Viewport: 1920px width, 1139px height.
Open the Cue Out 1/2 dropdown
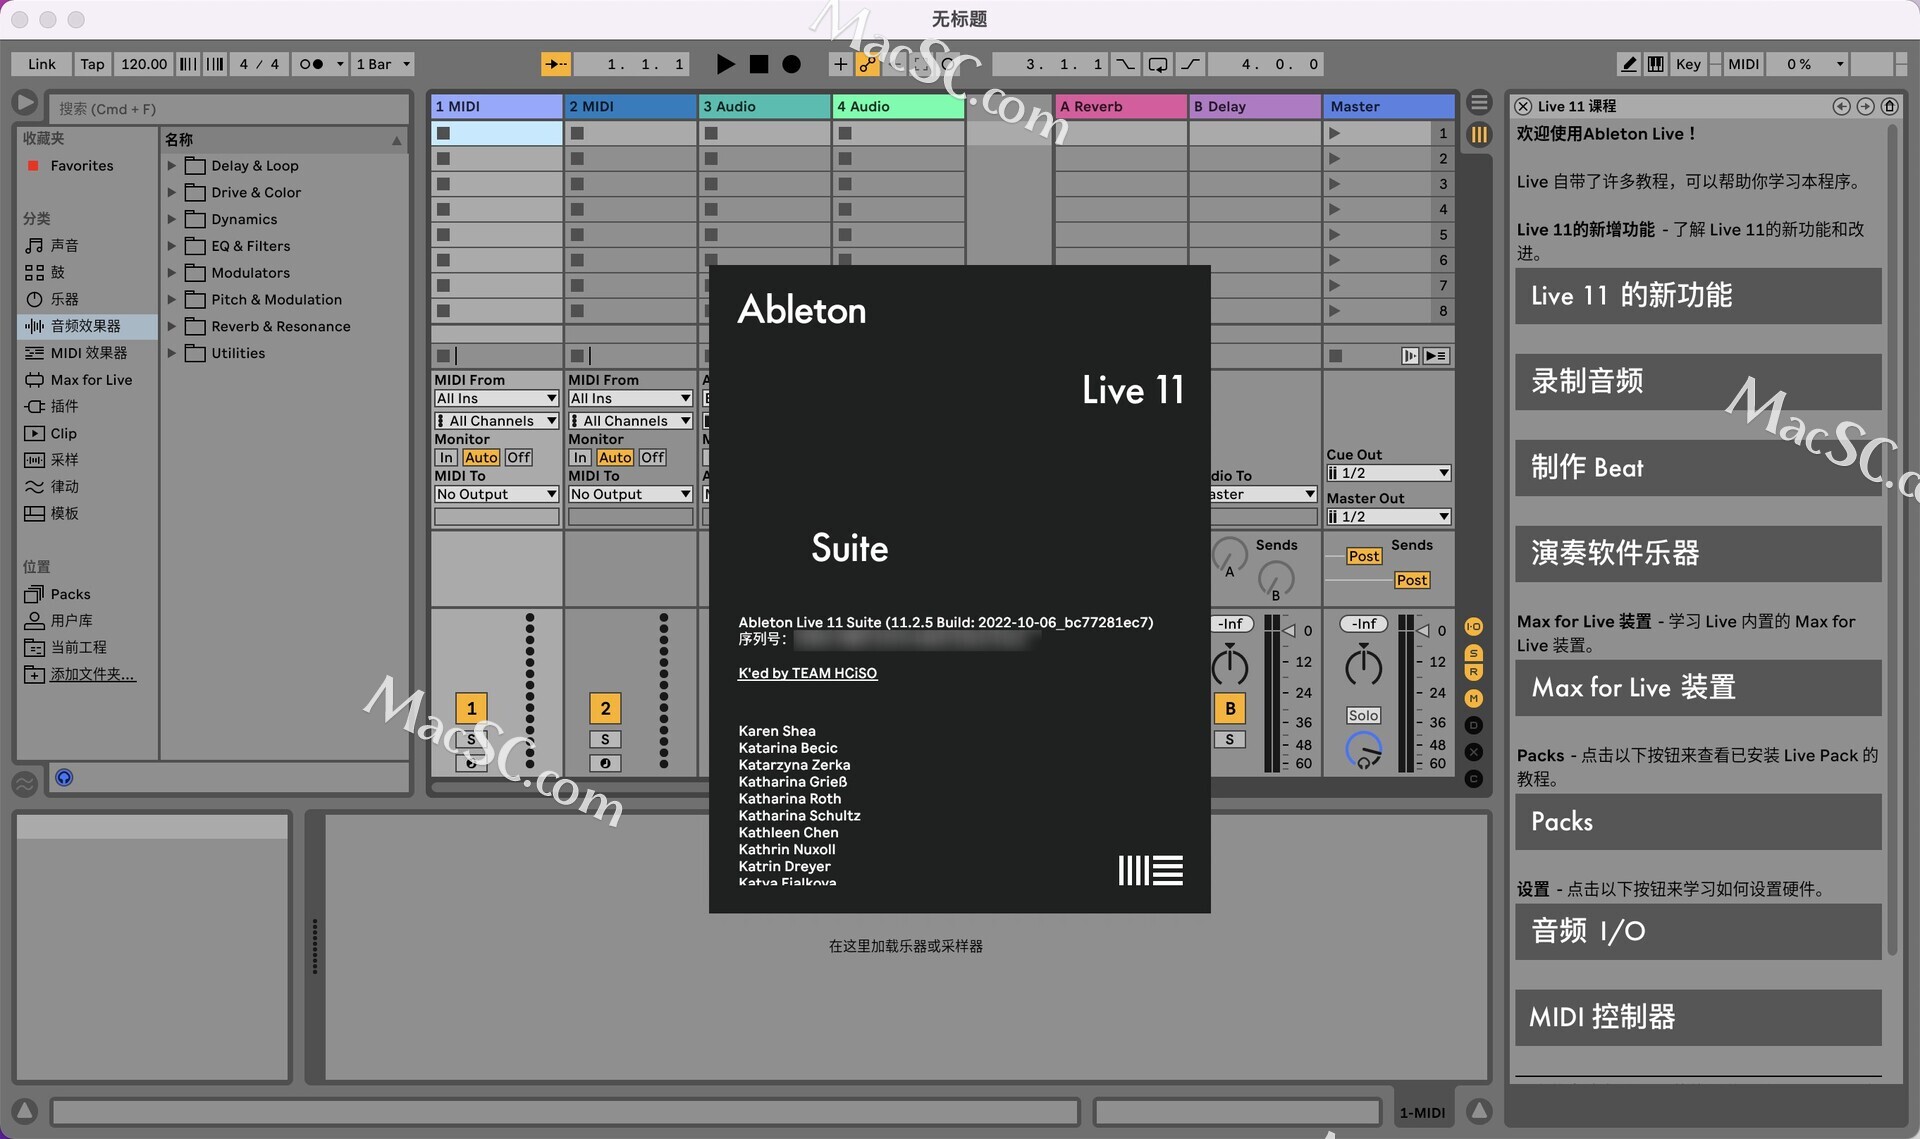1388,473
